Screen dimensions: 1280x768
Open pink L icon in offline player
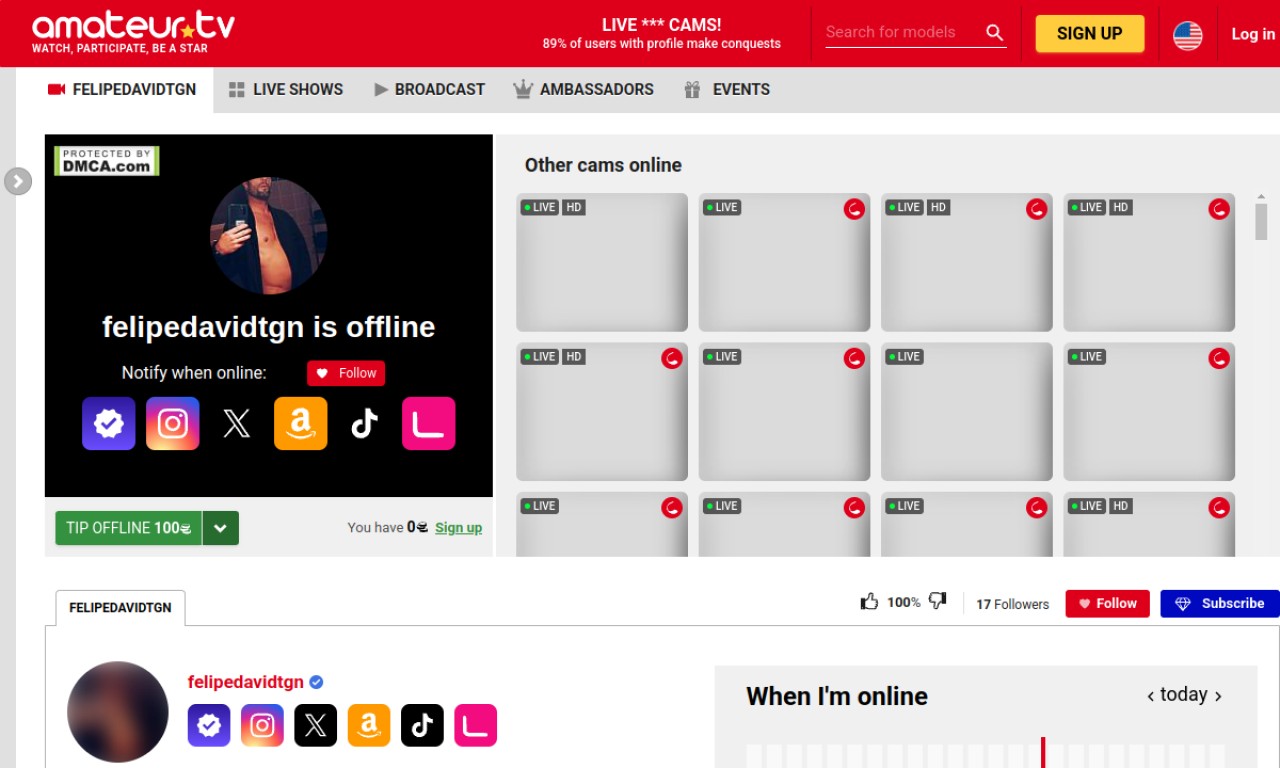pos(428,423)
